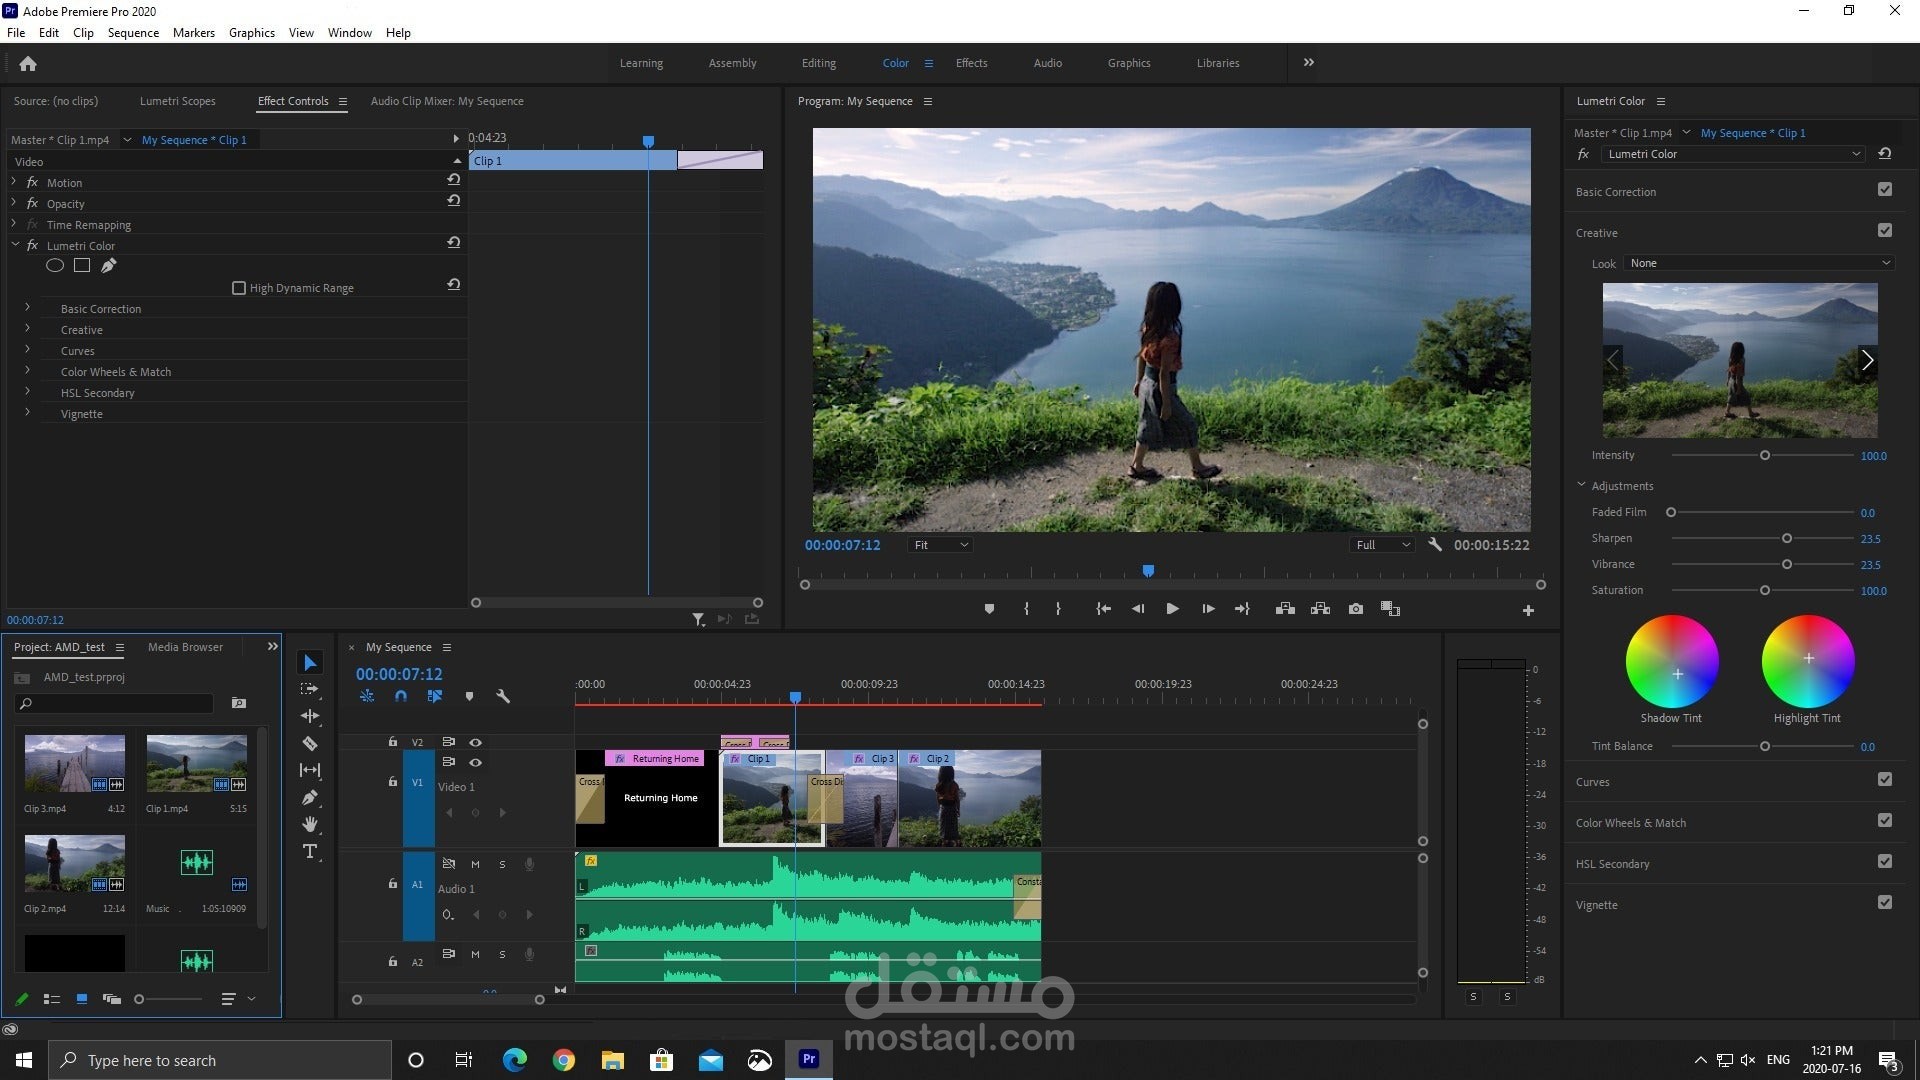1920x1080 pixels.
Task: Open the Look dropdown set to None
Action: click(1758, 263)
